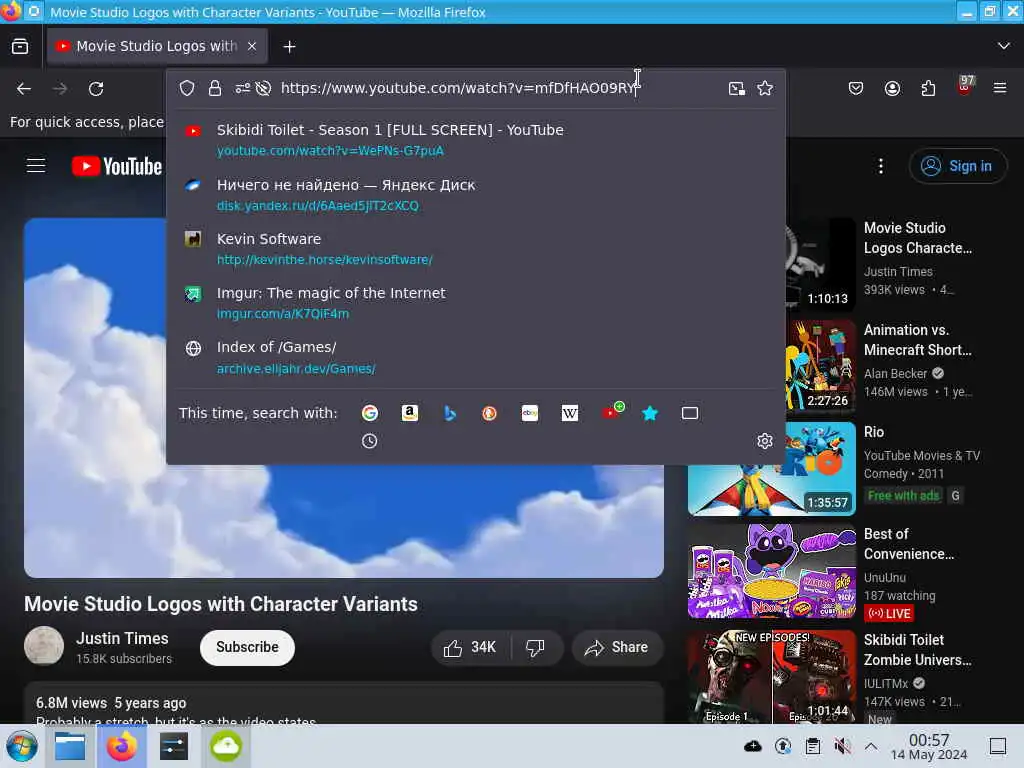Open the settings mixer app in taskbar

pos(174,746)
